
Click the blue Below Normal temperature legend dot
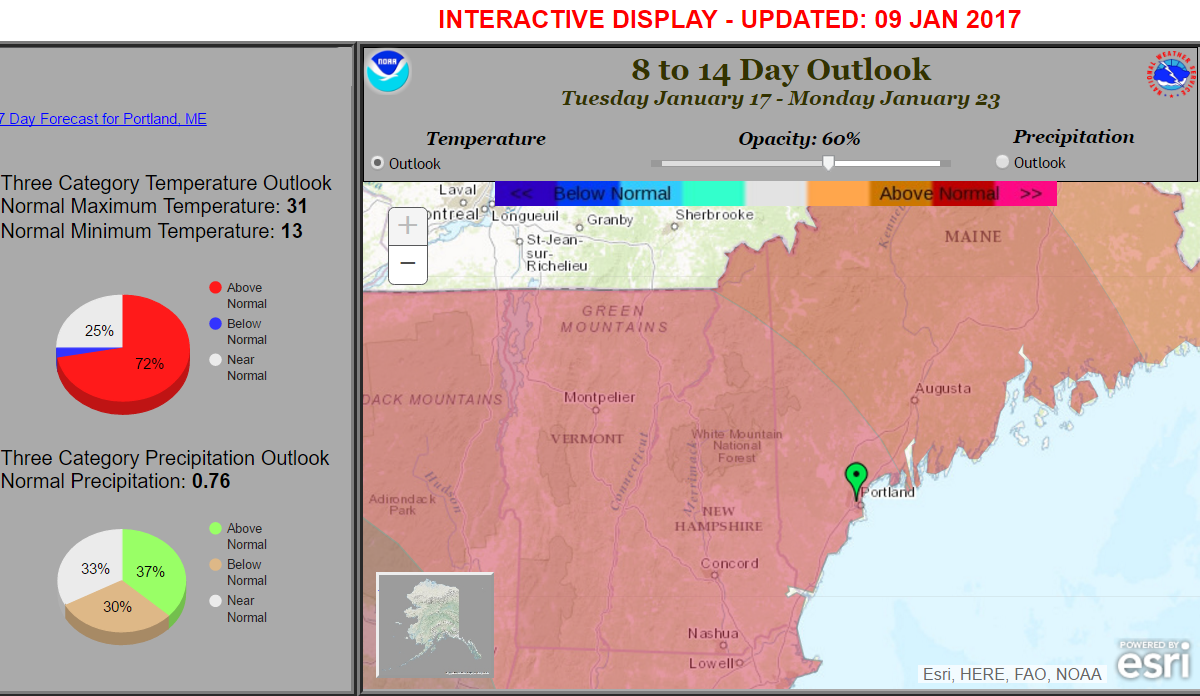coord(215,324)
